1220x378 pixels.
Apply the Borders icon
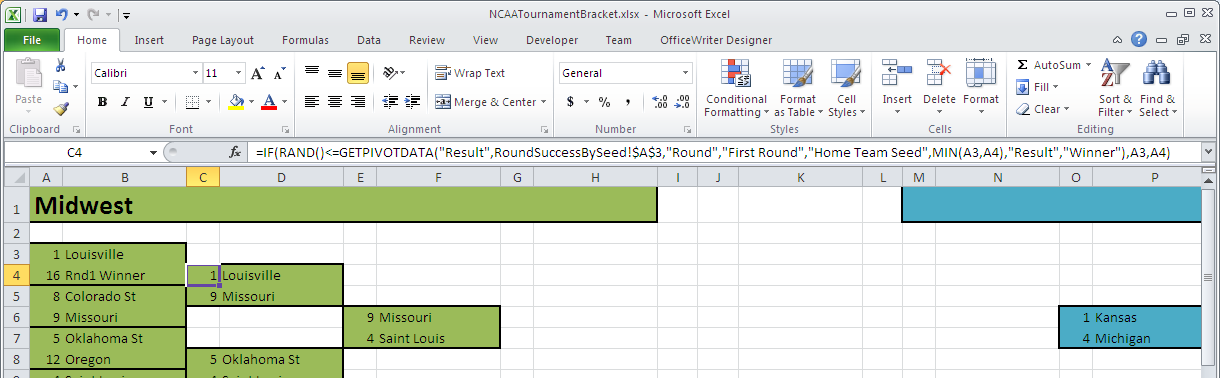click(192, 101)
